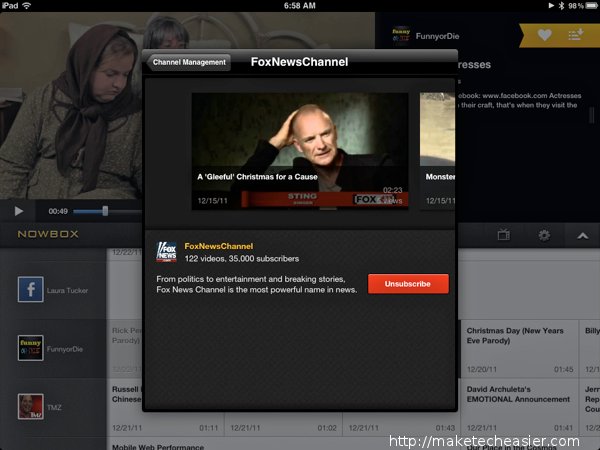The image size is (600, 450).
Task: Select the Facebook Laura Tucker channel
Action: tap(53, 290)
